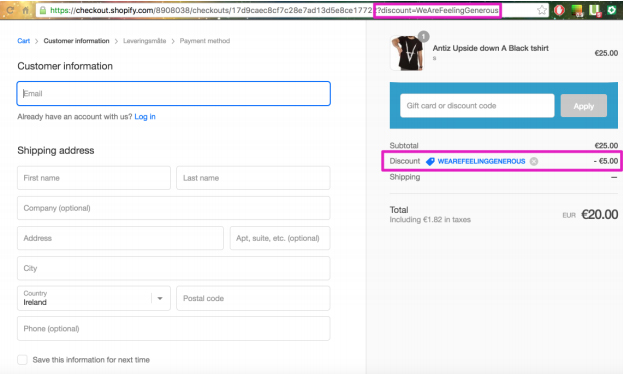This screenshot has width=623, height=374.
Task: Open the Country dropdown showing Ireland
Action: point(94,298)
